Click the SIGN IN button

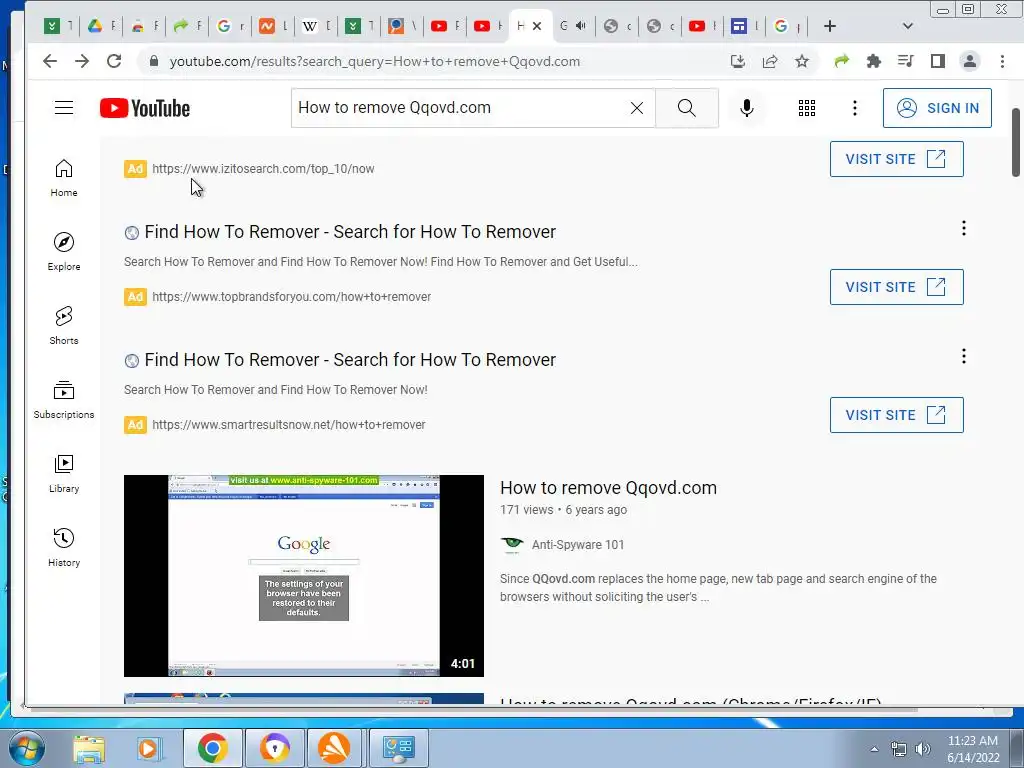pyautogui.click(x=937, y=108)
